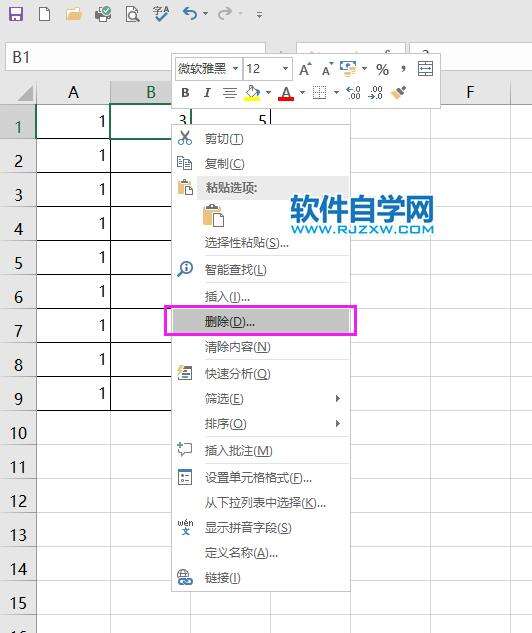This screenshot has height=633, width=532.
Task: Apply percent style format
Action: pos(382,69)
